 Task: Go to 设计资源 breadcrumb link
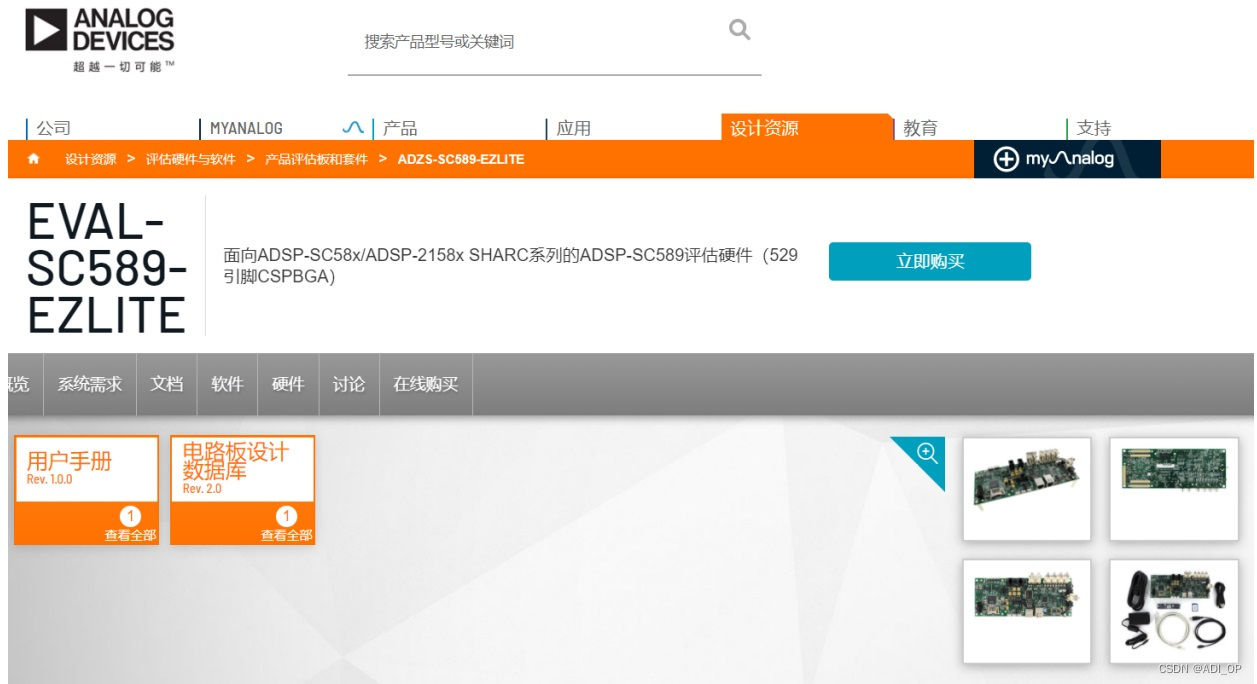[x=91, y=159]
